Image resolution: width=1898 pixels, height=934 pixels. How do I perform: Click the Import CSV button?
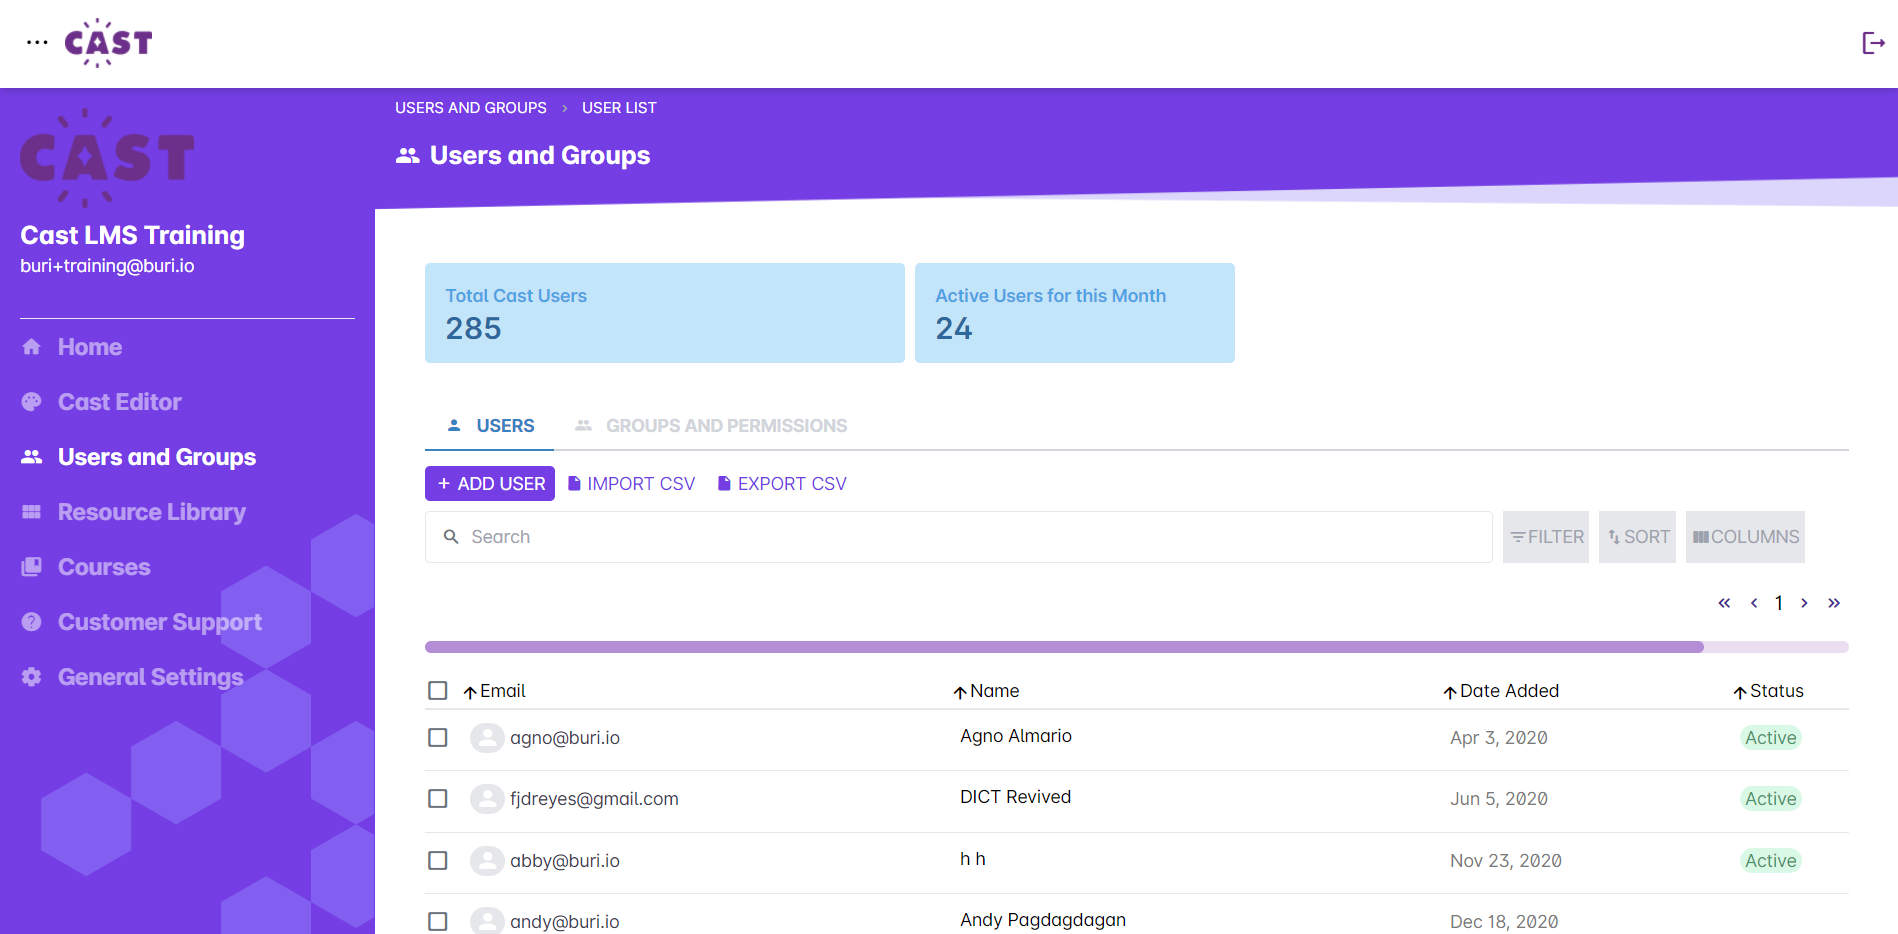pos(631,484)
